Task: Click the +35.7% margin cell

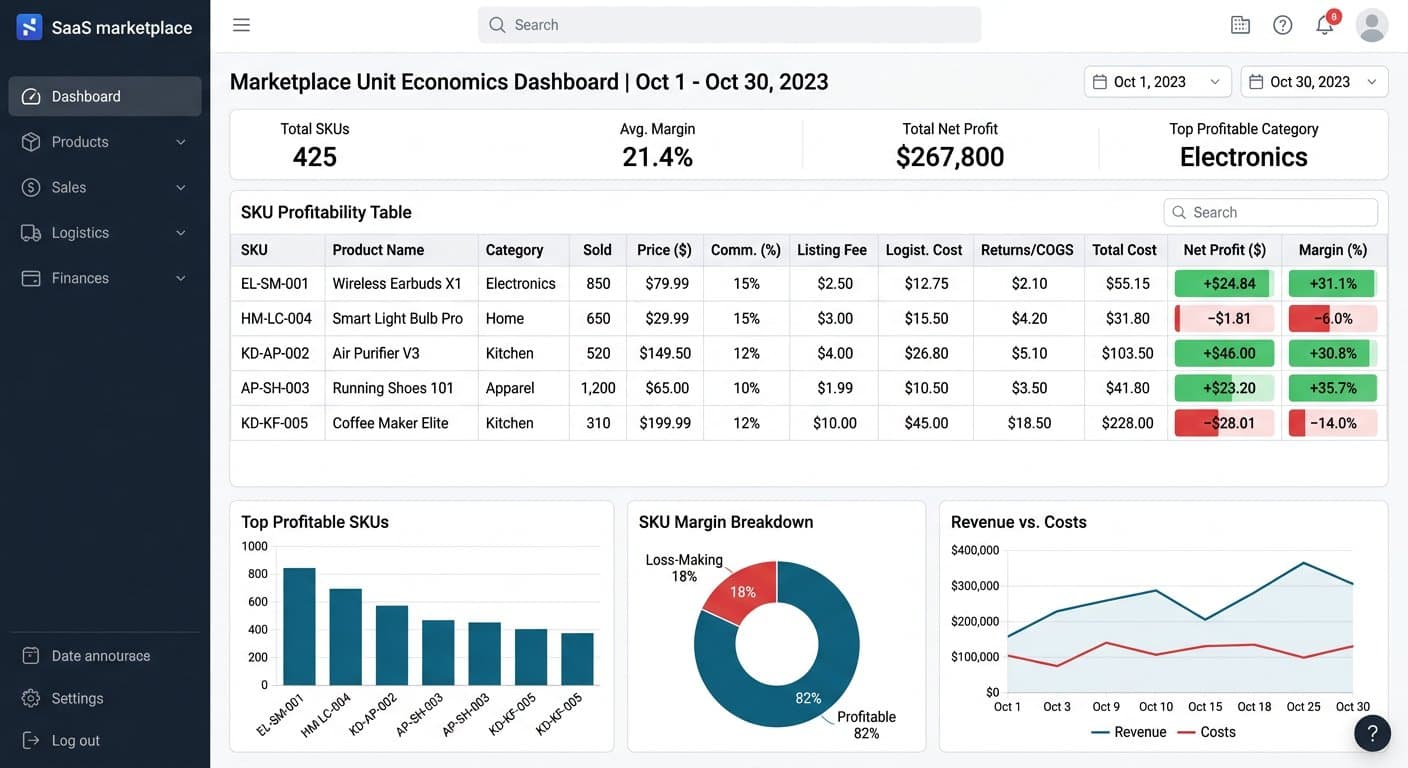Action: (x=1332, y=388)
